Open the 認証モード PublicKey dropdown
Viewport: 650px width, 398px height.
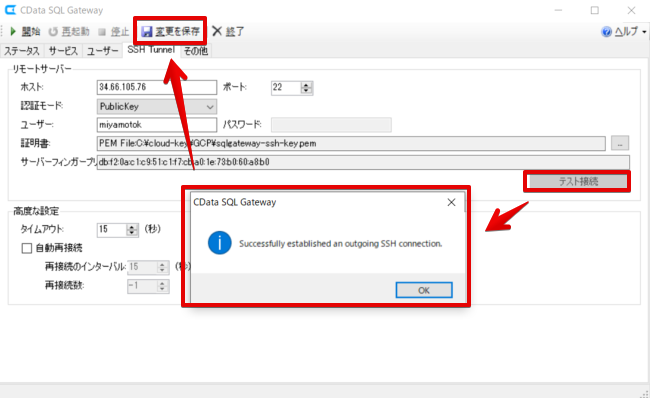click(157, 107)
